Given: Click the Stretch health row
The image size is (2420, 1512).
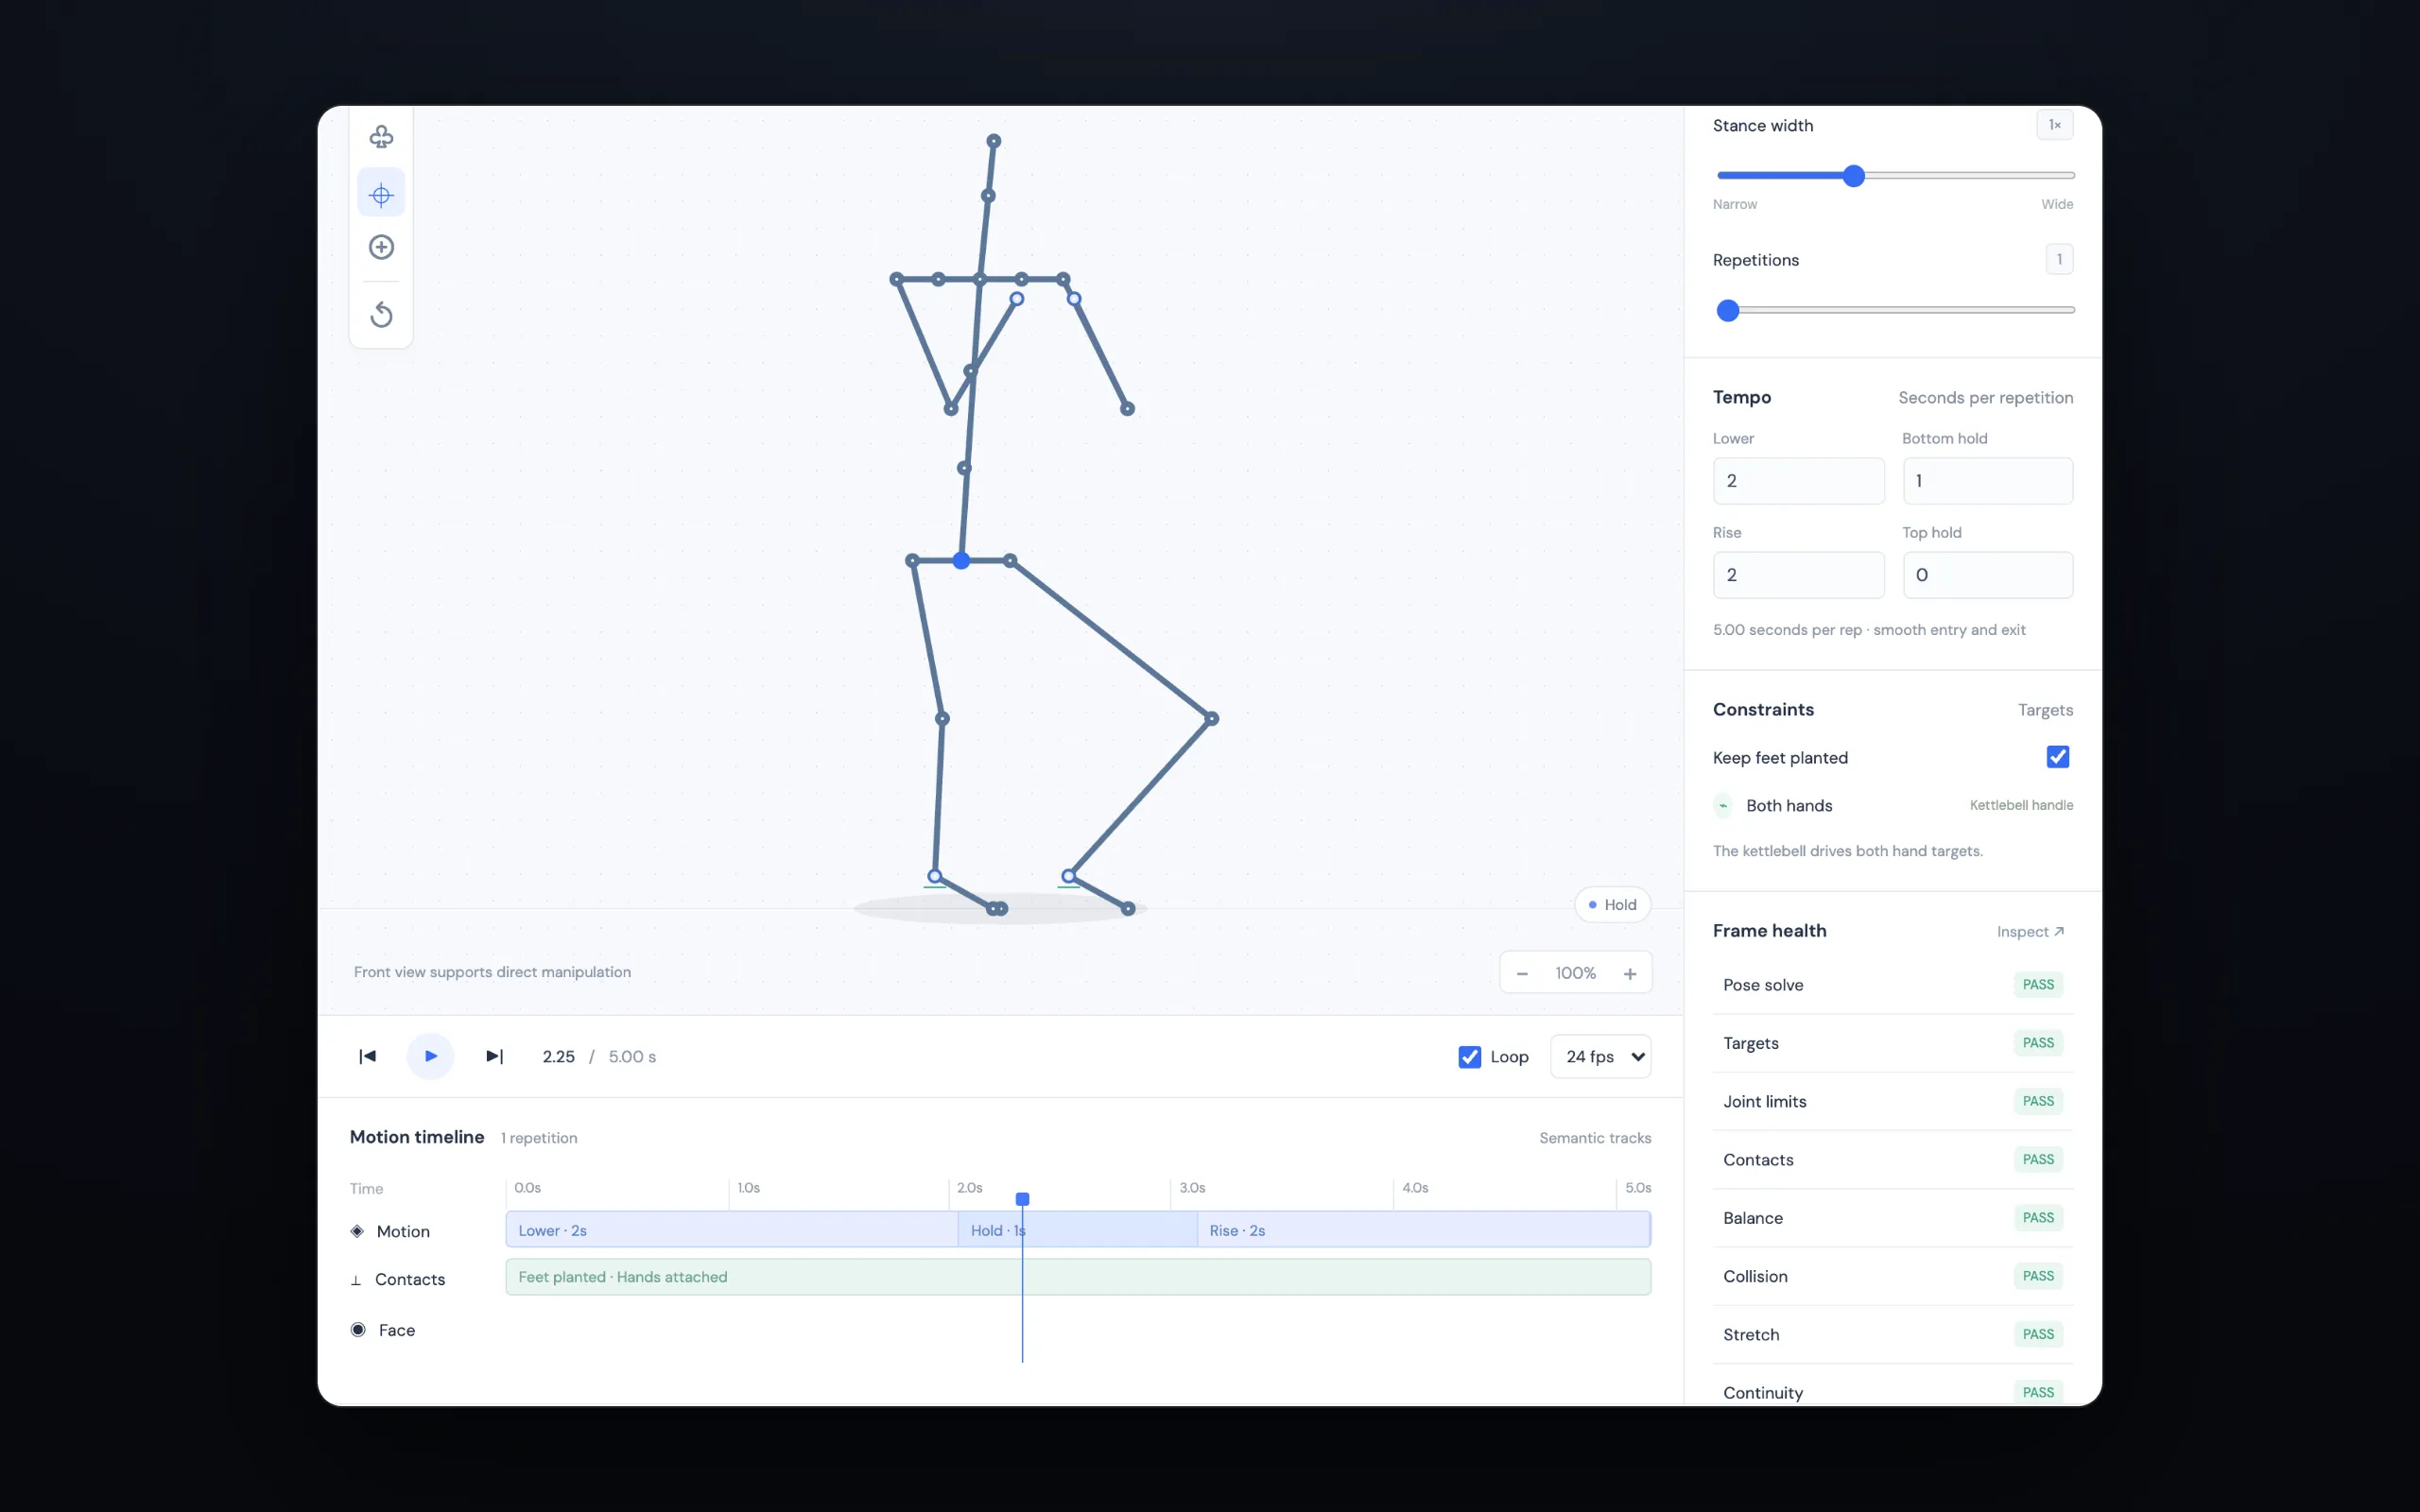Looking at the screenshot, I should pyautogui.click(x=1892, y=1334).
